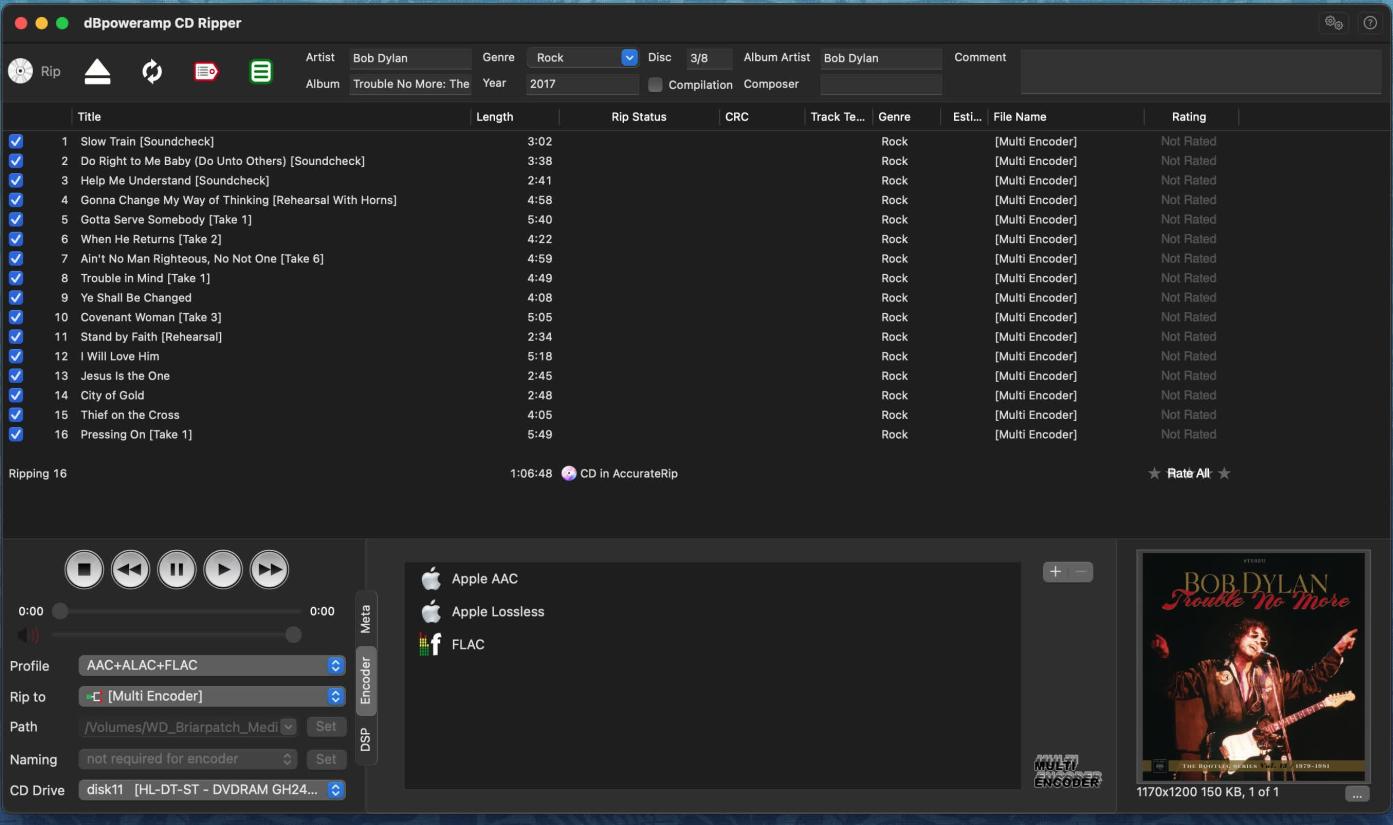Uncheck track 1 Slow Train checkbox
Viewport: 1393px width, 825px height.
pos(16,142)
